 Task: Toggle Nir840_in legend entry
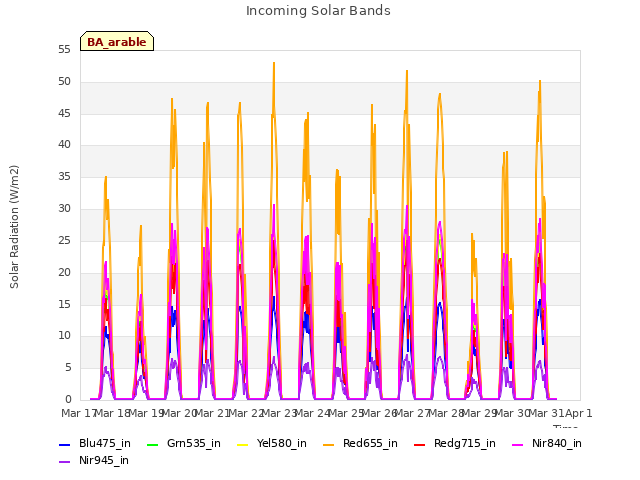pyautogui.click(x=547, y=443)
